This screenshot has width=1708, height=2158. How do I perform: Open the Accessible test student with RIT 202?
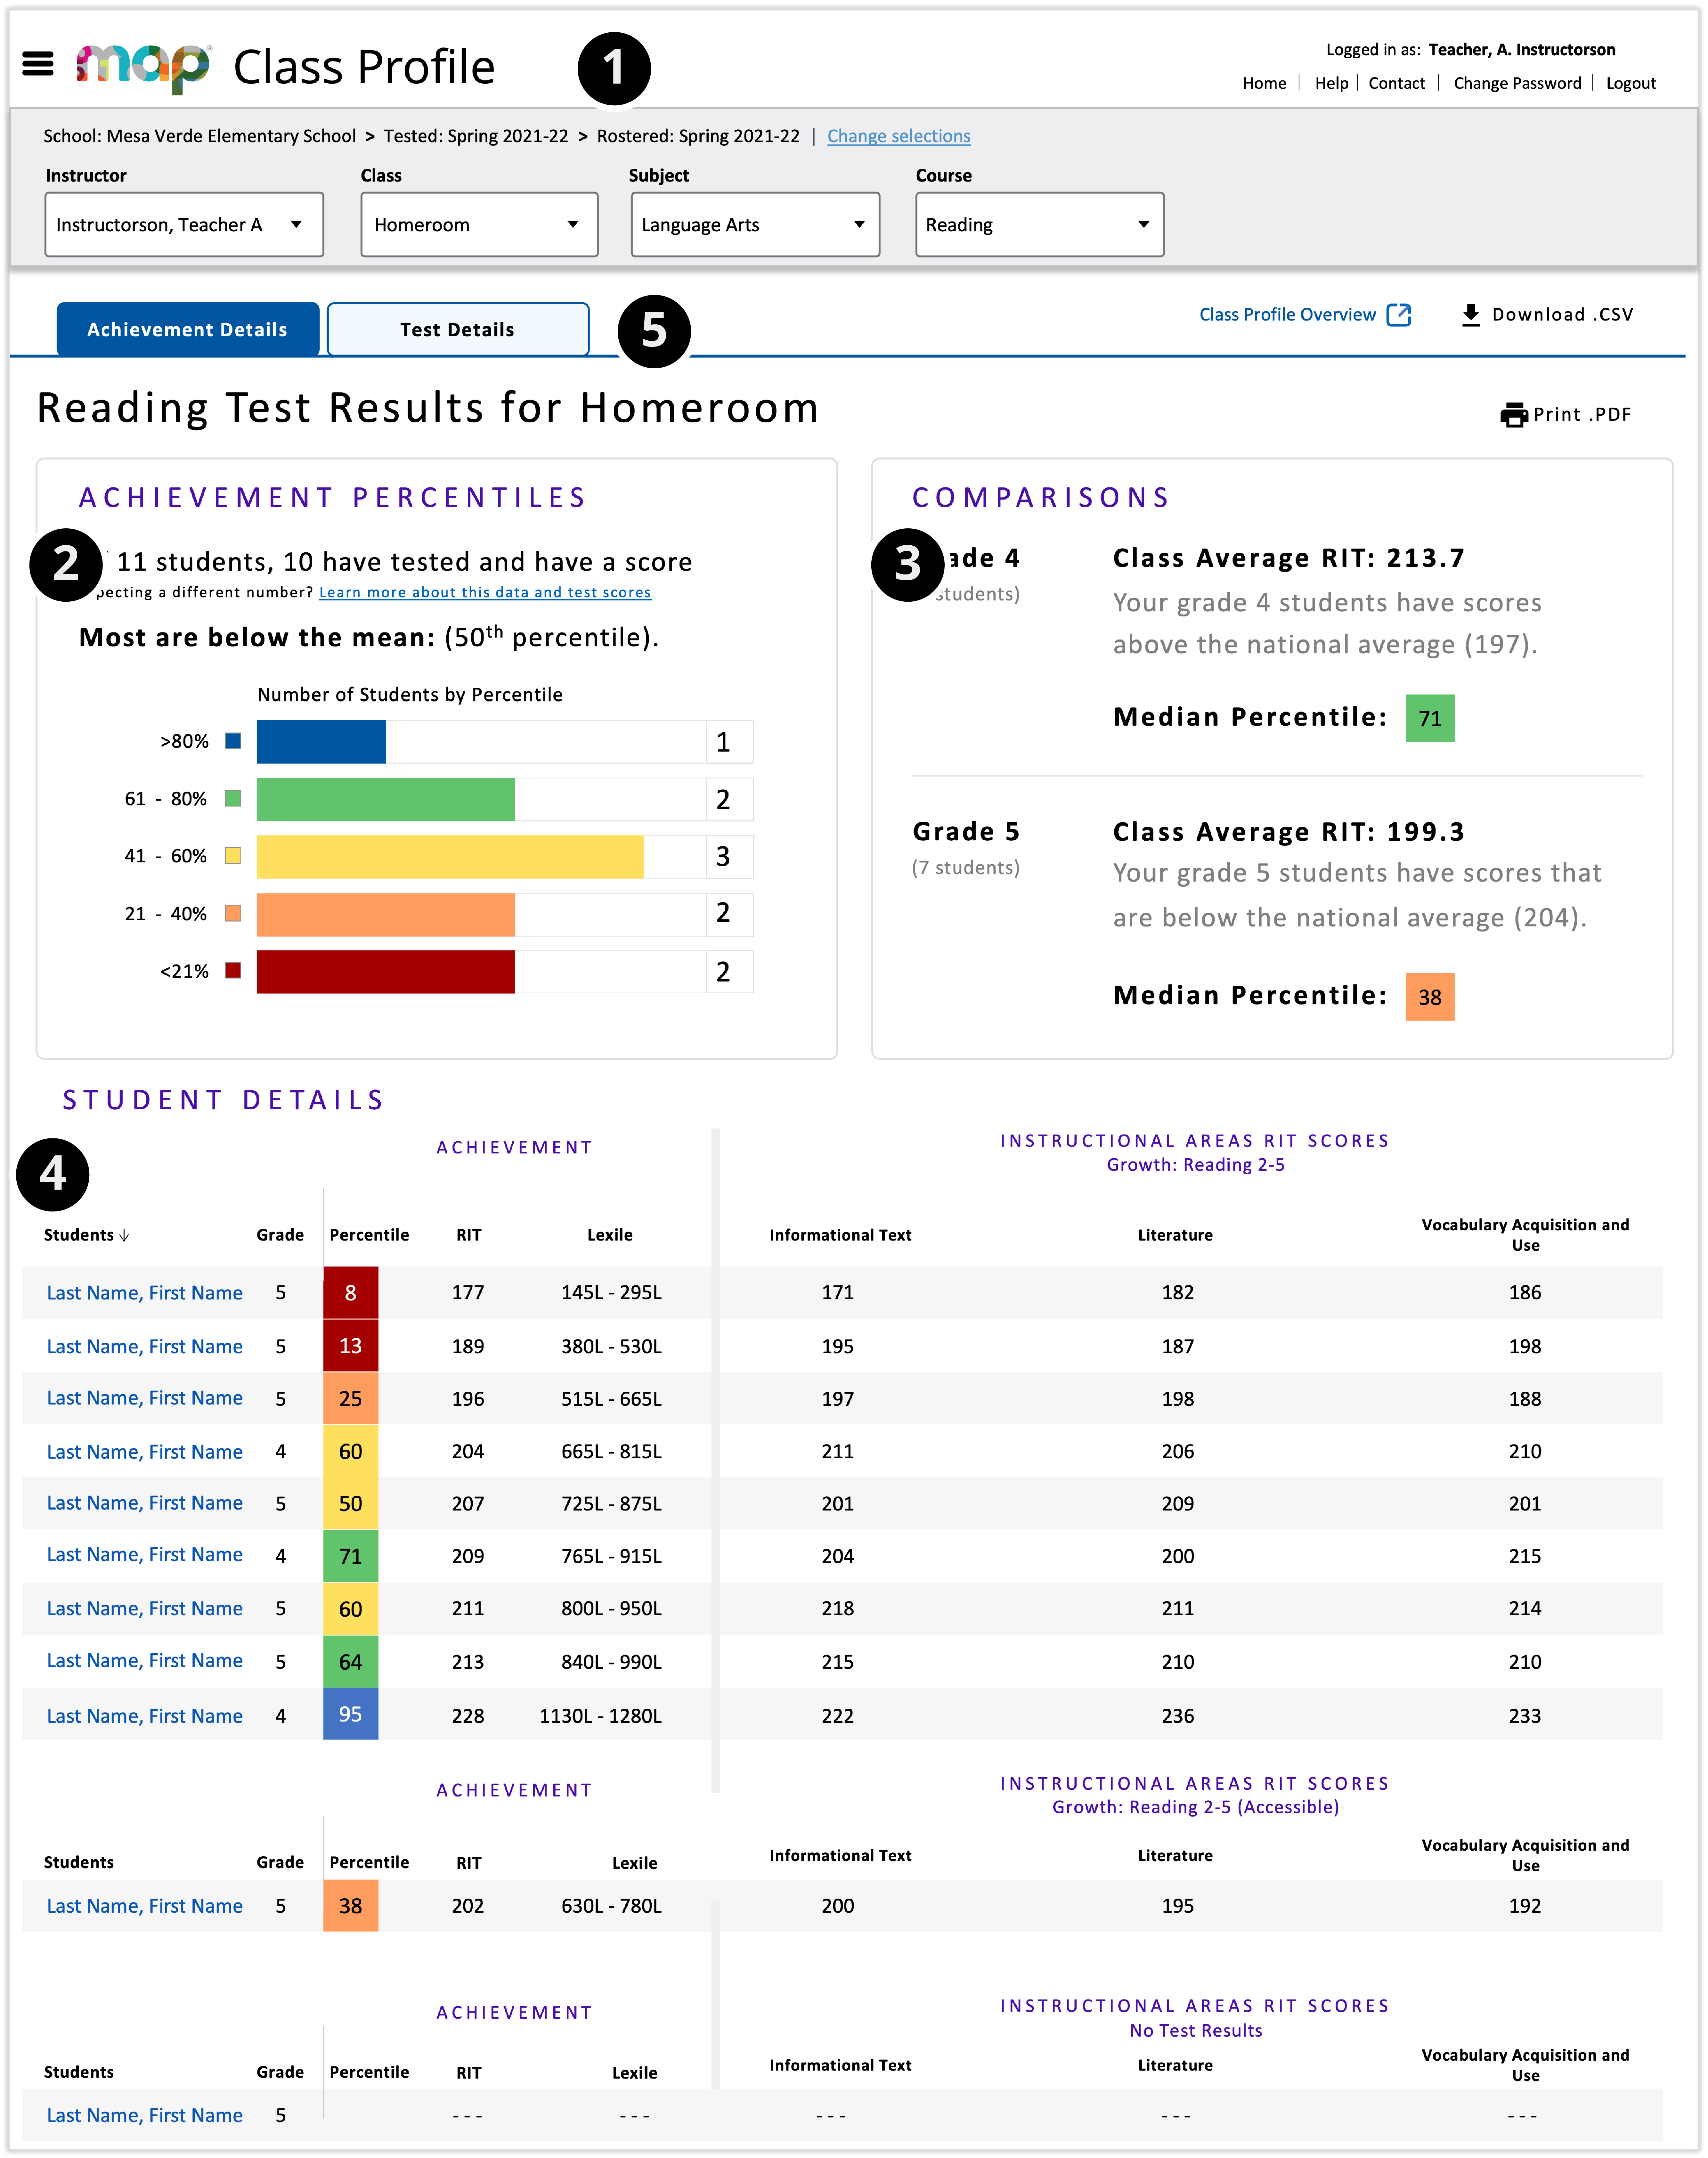(144, 1906)
